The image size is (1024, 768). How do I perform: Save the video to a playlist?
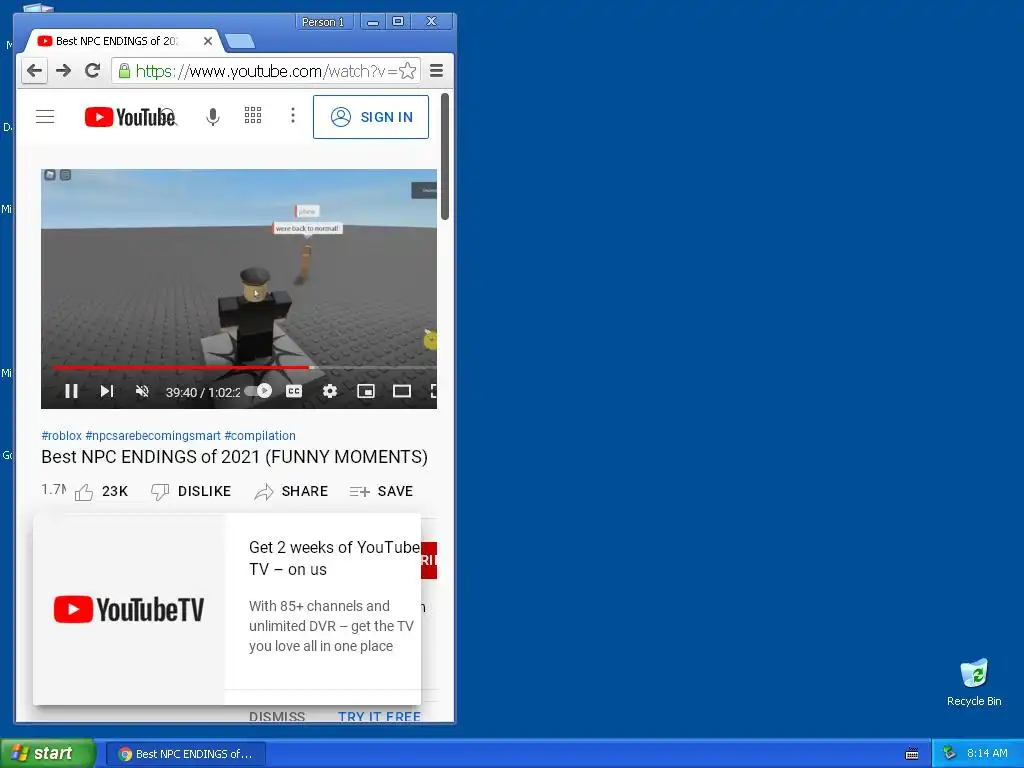(x=381, y=491)
